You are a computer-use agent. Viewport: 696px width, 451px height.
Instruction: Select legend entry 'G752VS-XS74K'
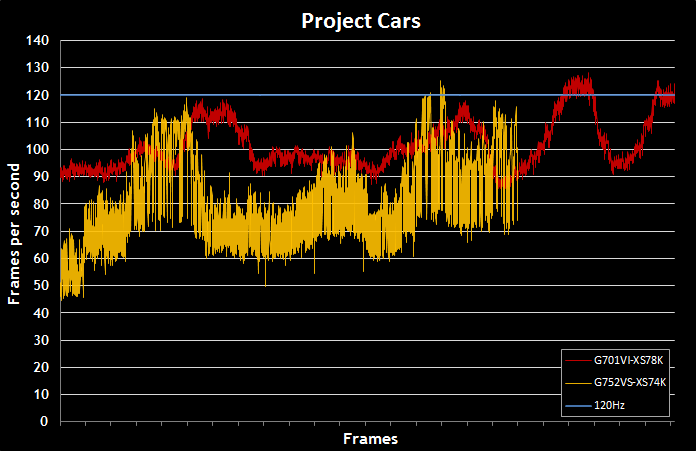[x=630, y=382]
